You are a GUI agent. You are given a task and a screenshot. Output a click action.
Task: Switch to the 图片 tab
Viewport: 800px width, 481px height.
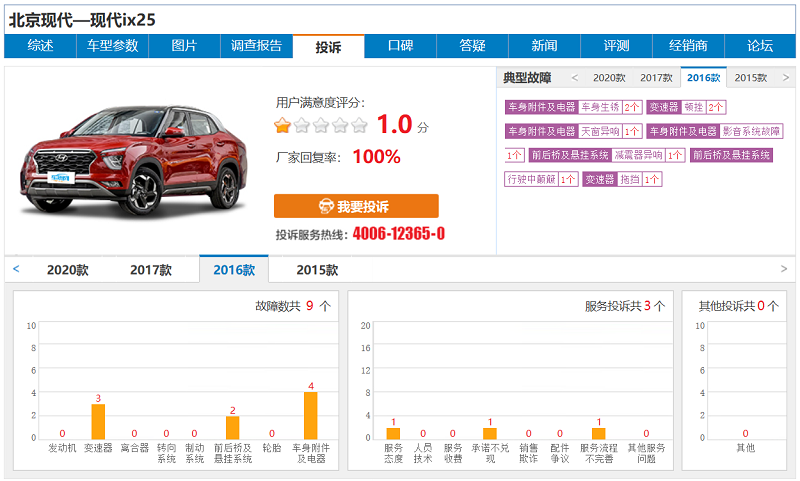pyautogui.click(x=184, y=46)
